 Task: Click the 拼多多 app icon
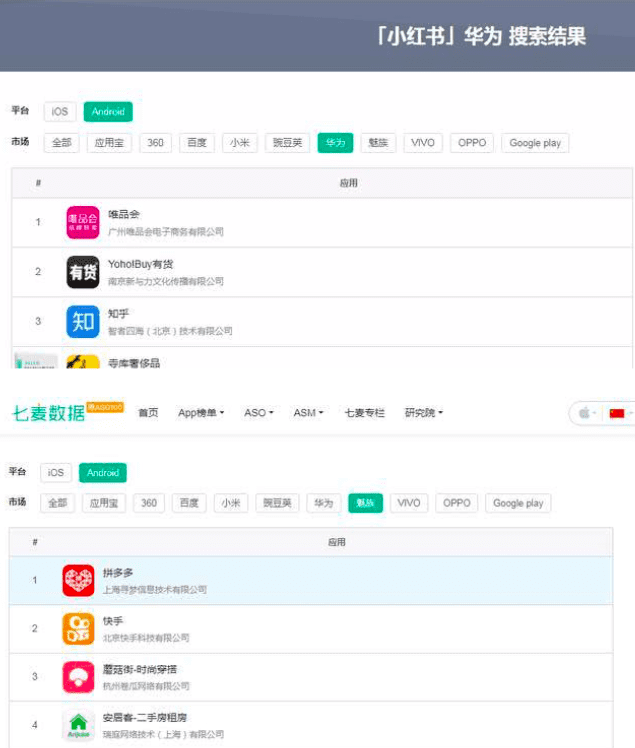(x=78, y=581)
